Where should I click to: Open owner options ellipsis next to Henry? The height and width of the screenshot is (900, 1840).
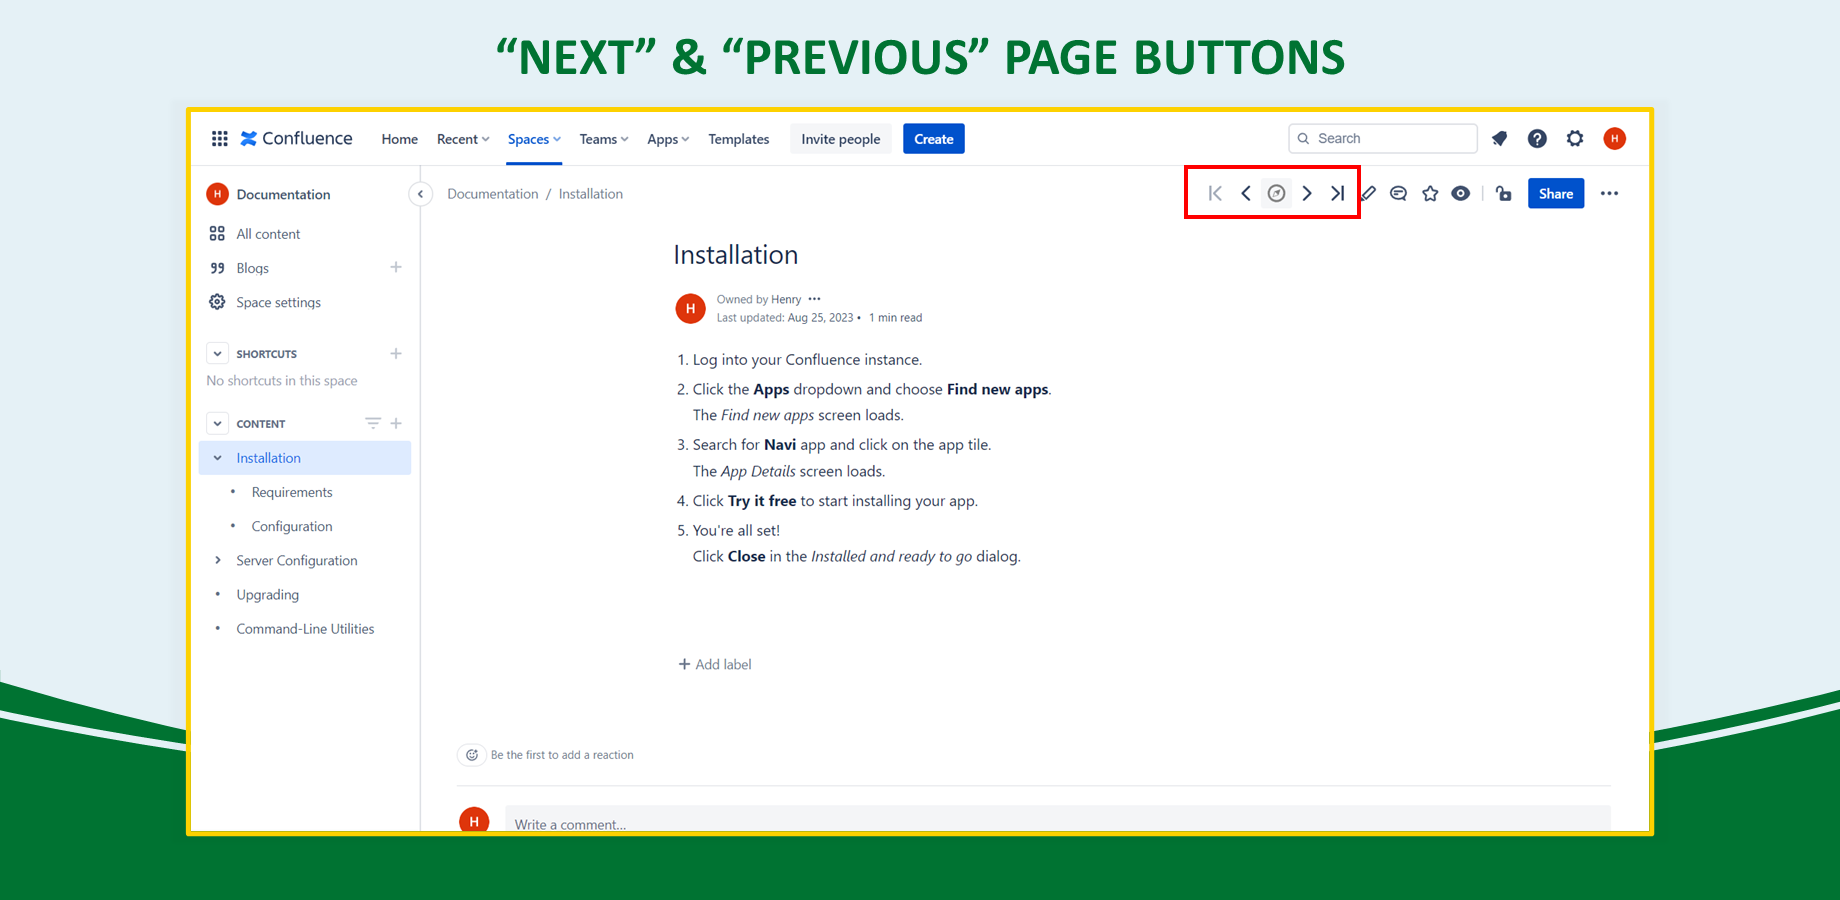point(814,299)
